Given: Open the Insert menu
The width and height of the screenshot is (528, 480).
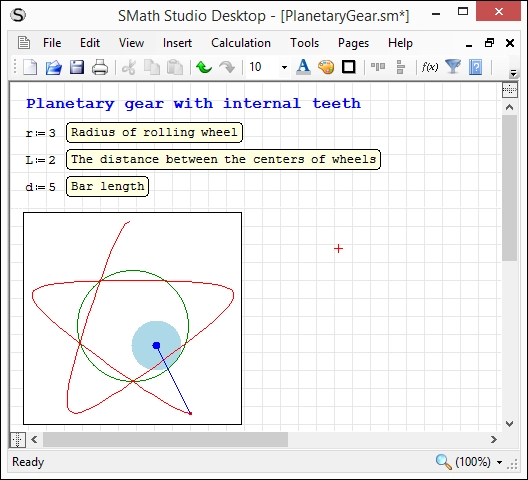Looking at the screenshot, I should click(177, 43).
